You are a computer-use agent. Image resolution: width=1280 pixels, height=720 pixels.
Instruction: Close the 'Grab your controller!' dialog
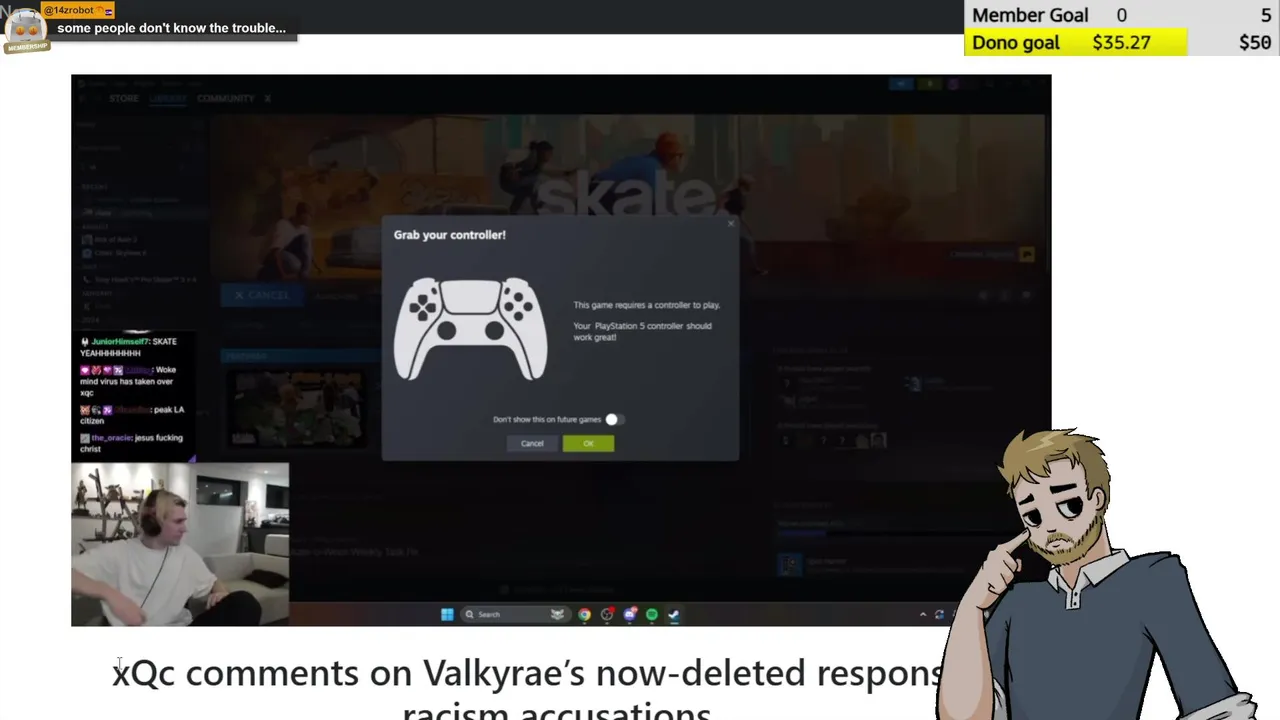[x=730, y=224]
